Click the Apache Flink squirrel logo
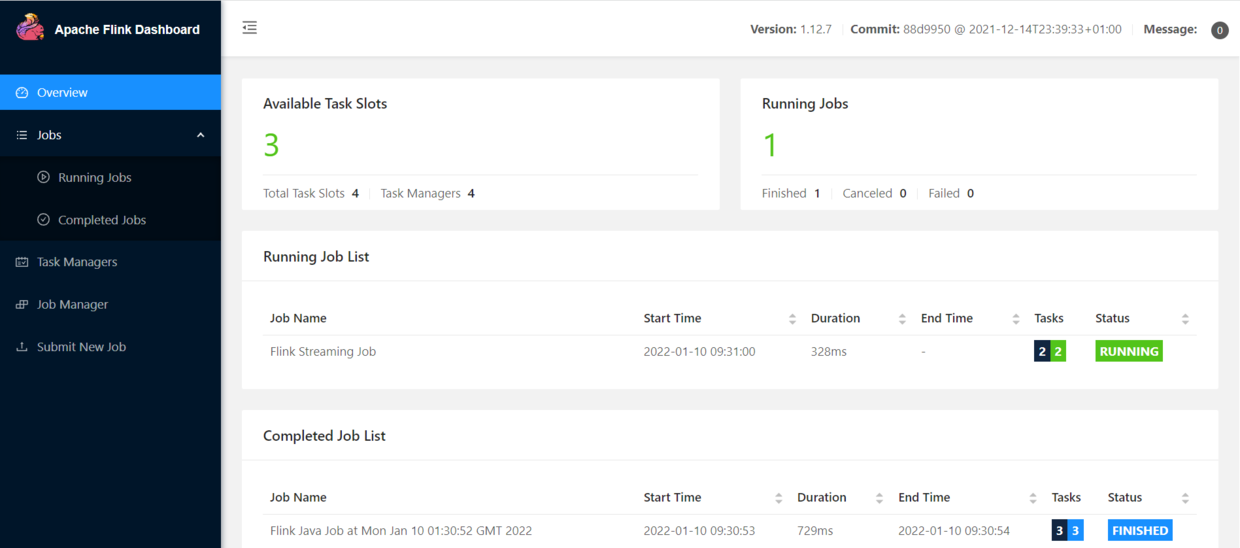The height and width of the screenshot is (548, 1240). pyautogui.click(x=30, y=28)
